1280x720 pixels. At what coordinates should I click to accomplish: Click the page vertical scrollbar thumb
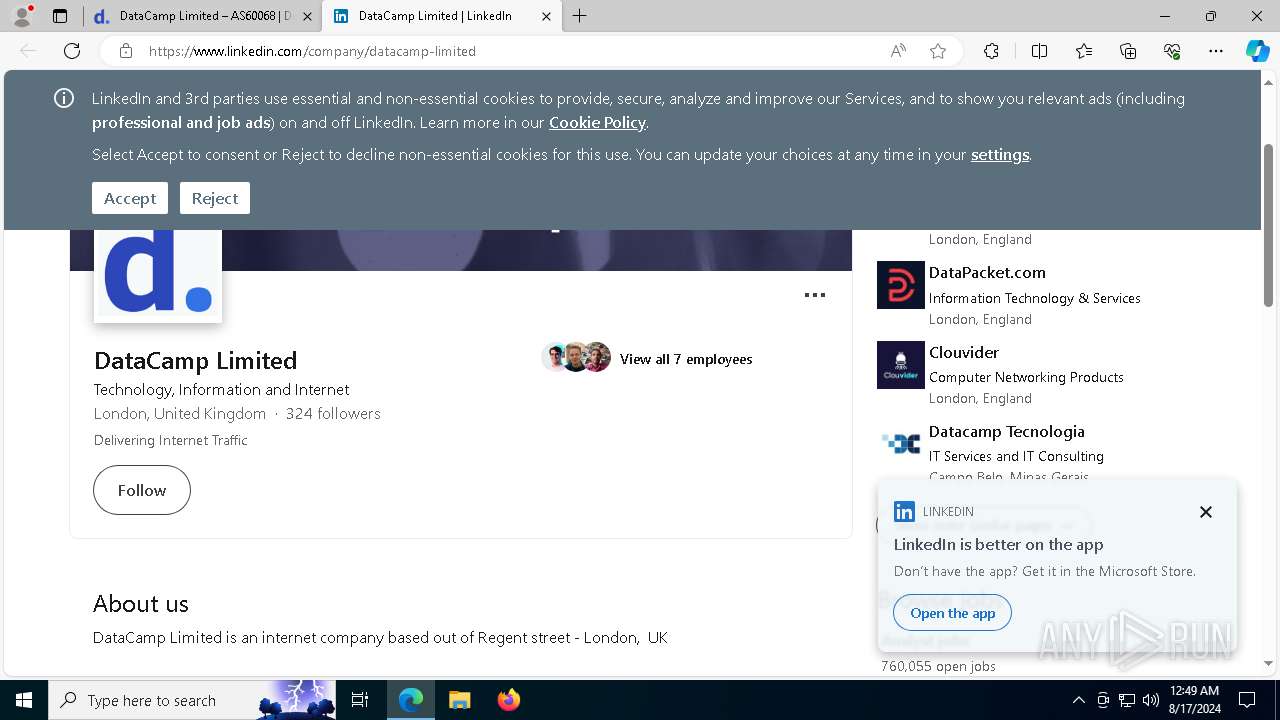point(1269,225)
